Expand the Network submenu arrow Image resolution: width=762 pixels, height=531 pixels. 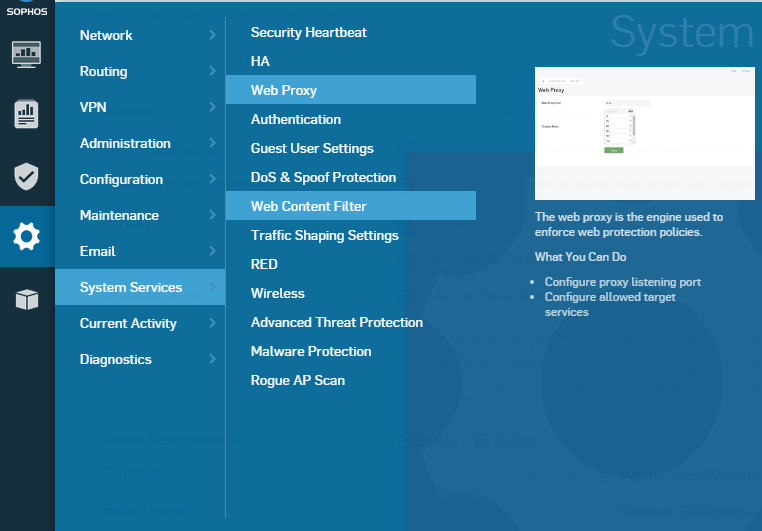click(x=212, y=35)
